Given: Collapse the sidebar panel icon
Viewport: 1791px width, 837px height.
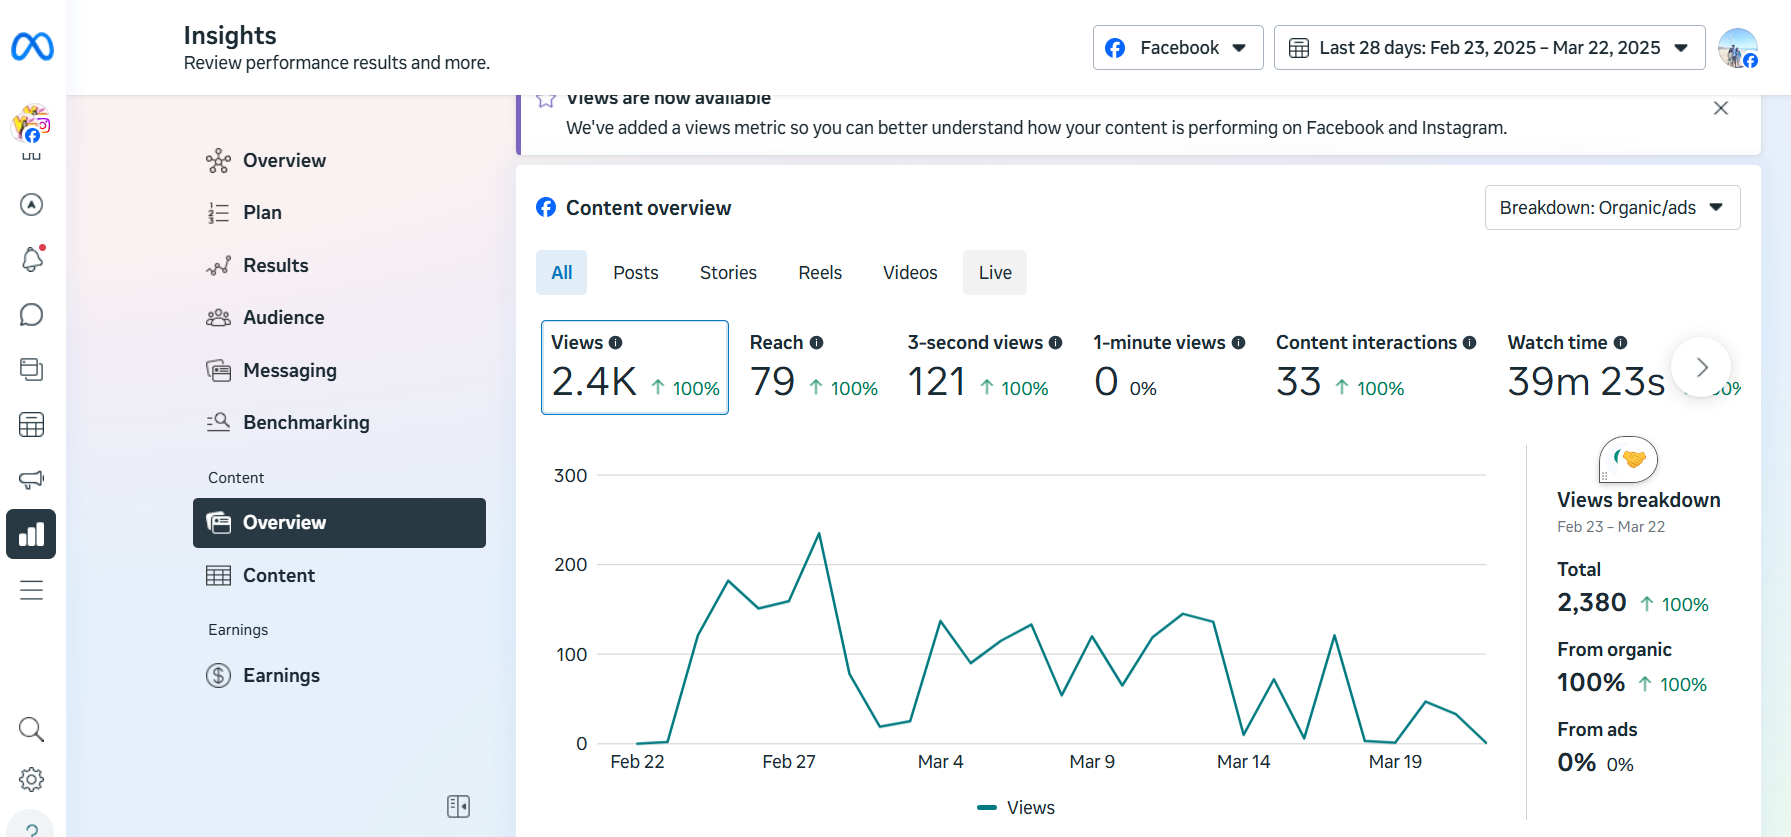Looking at the screenshot, I should 458,806.
